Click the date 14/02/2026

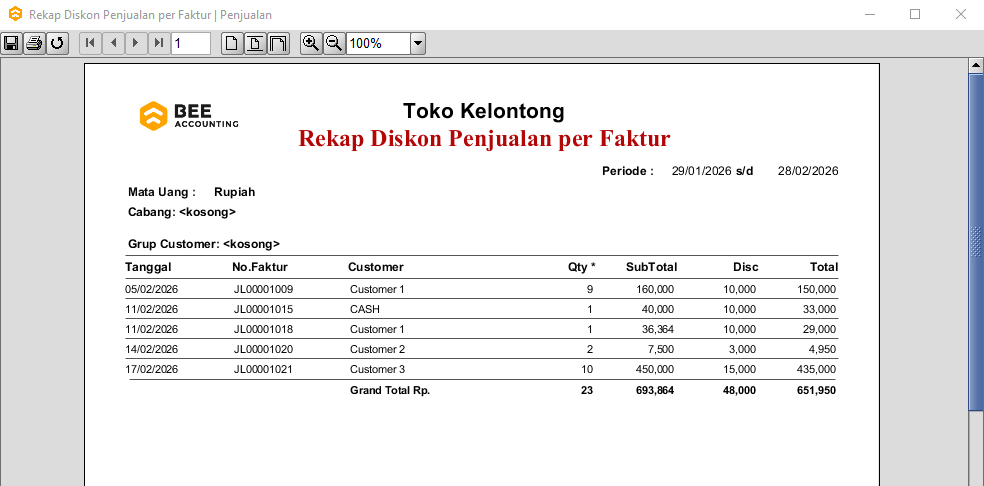click(x=152, y=349)
